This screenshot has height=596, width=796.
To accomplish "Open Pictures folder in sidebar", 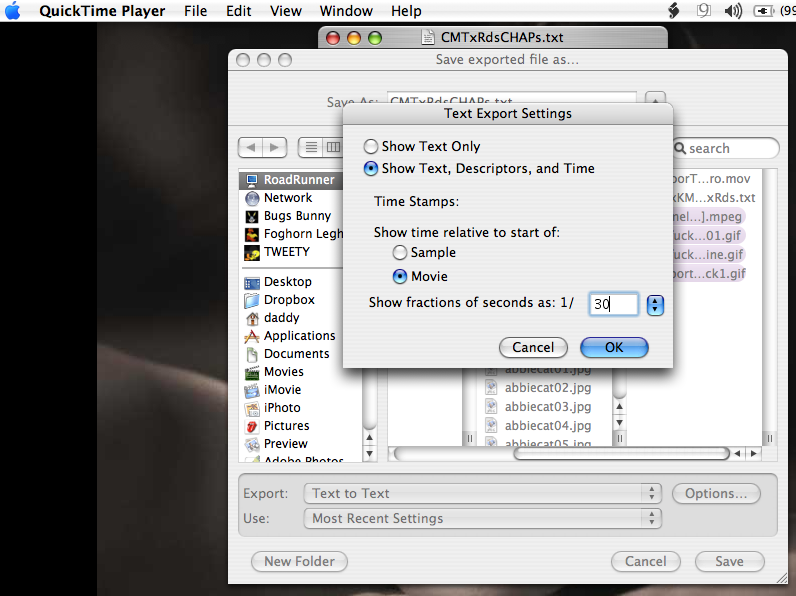I will 301,426.
